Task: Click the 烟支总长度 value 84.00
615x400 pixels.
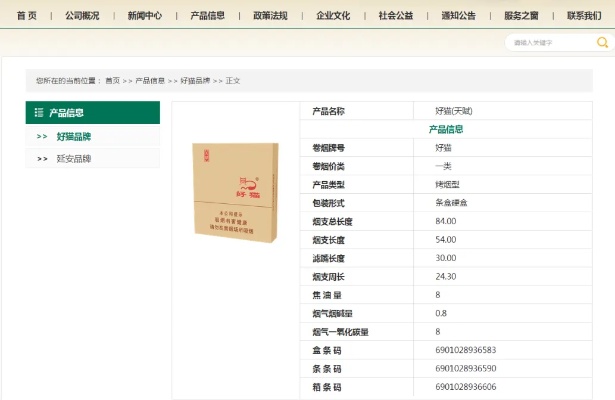Action: [x=446, y=221]
